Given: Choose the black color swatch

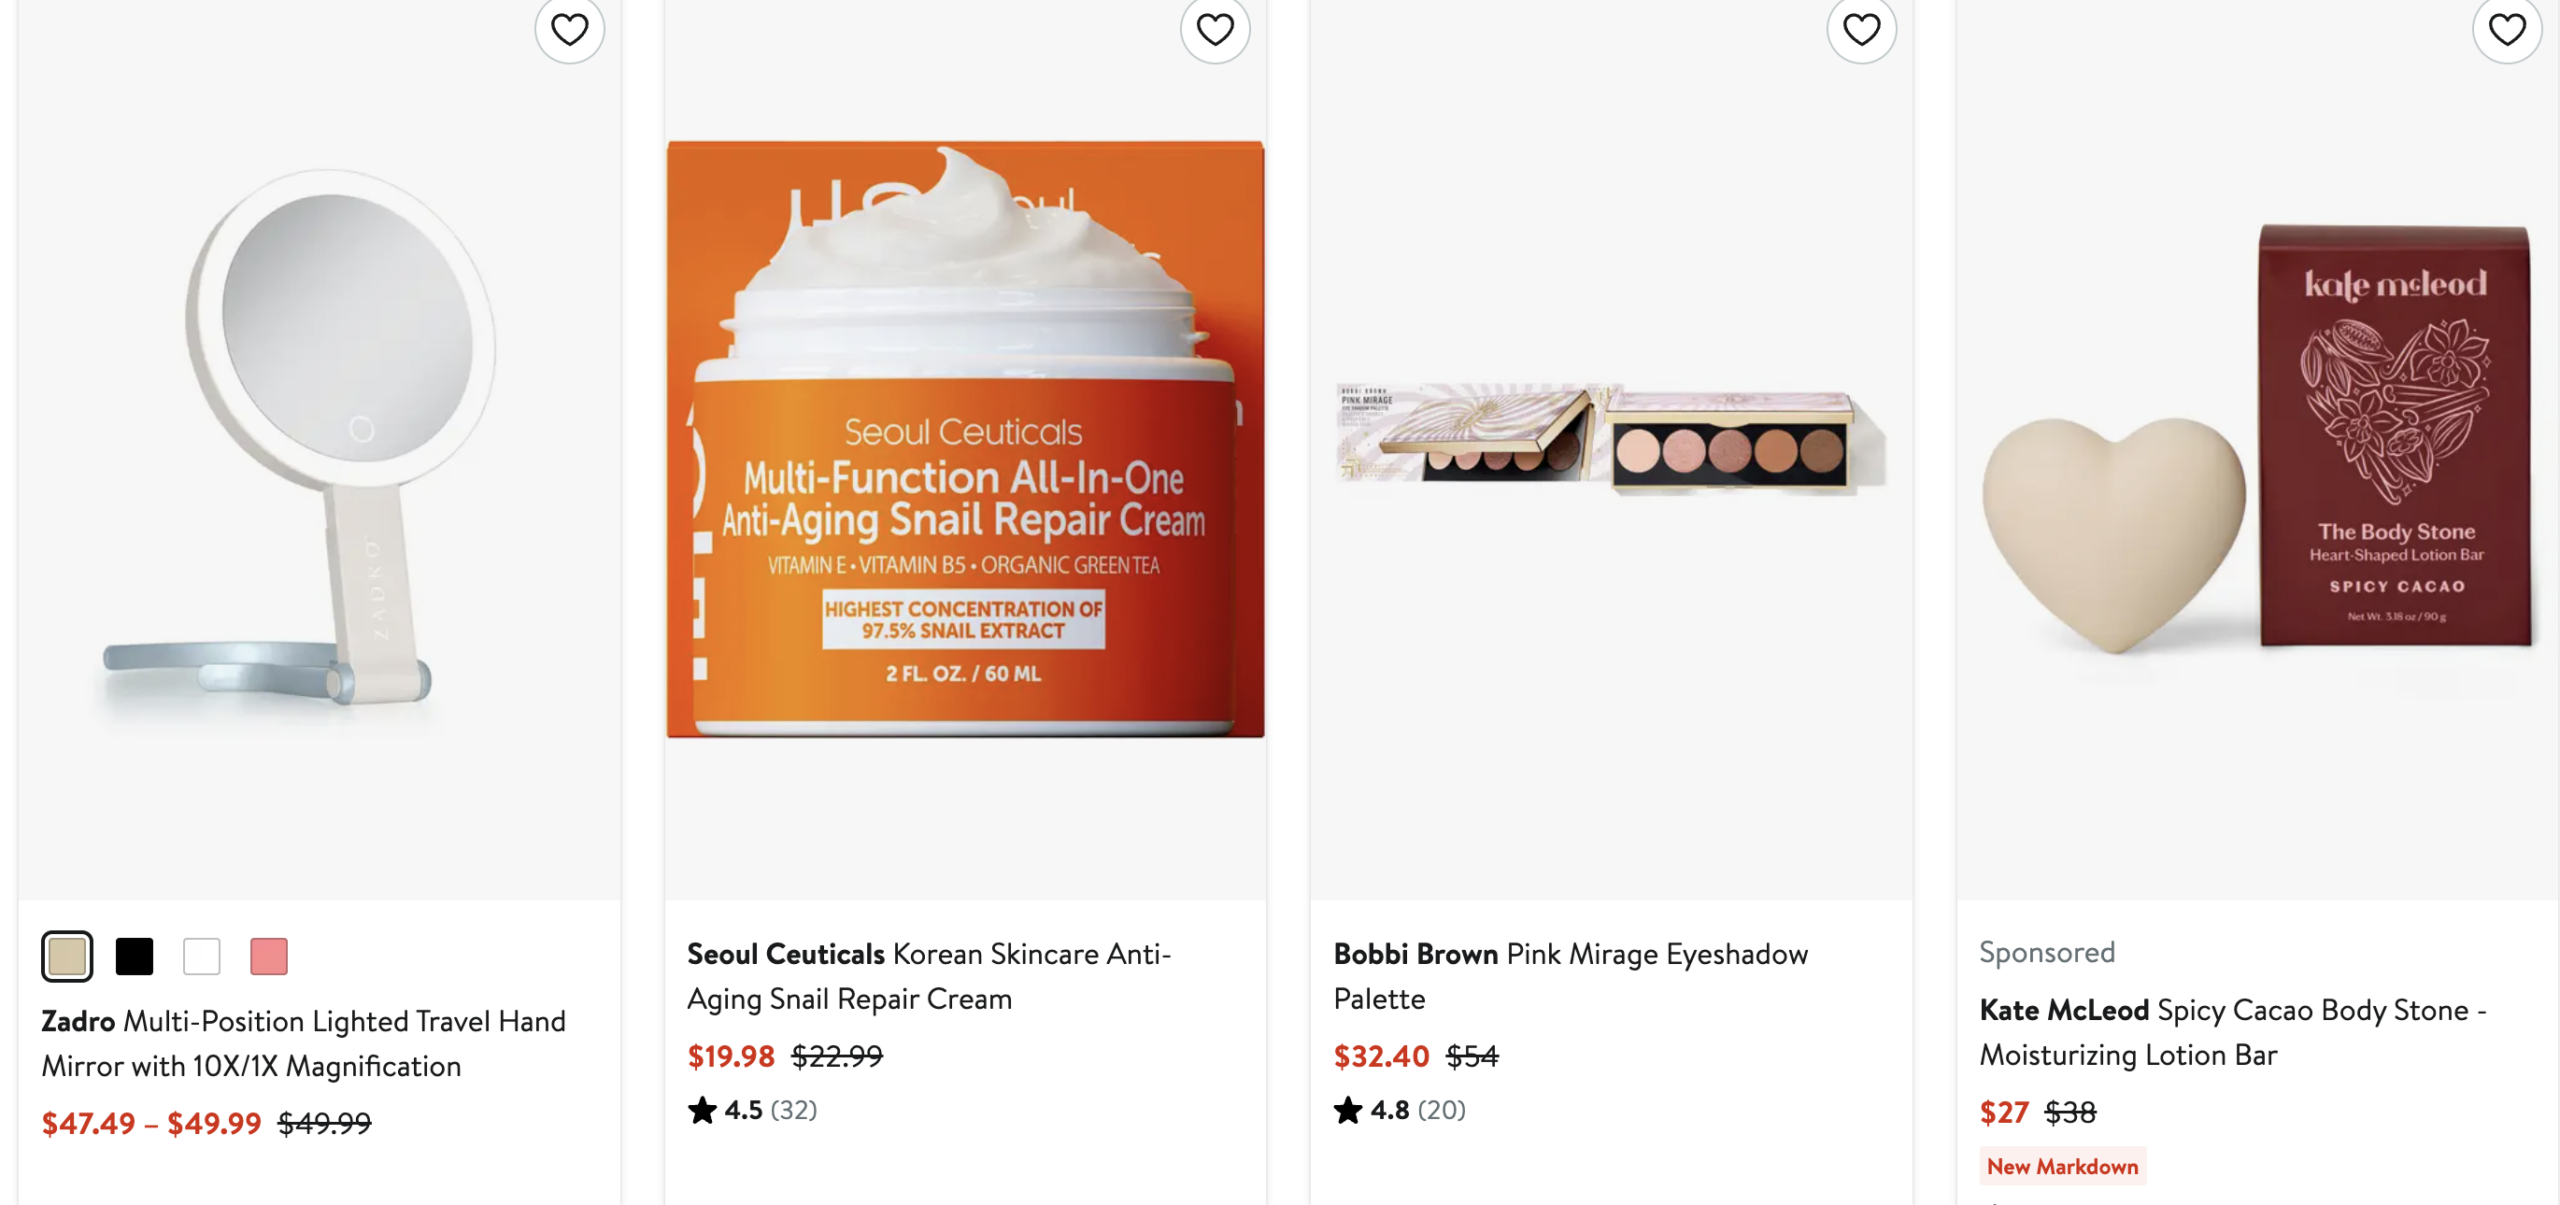Looking at the screenshot, I should (x=134, y=956).
